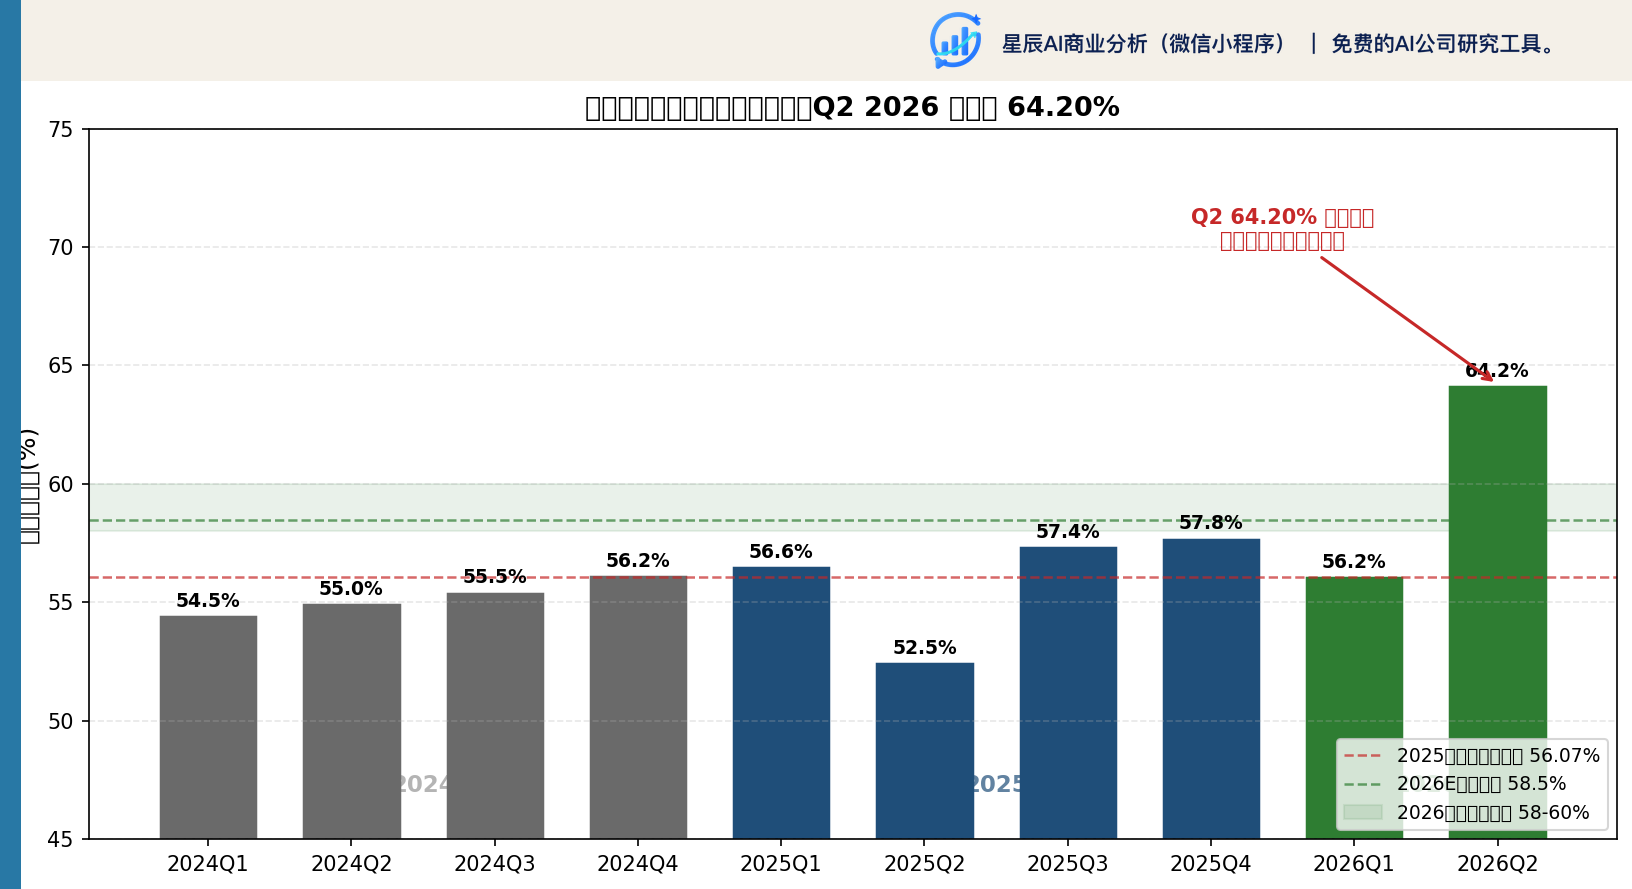This screenshot has height=889, width=1632.
Task: Click the 55.0% value label
Action: pyautogui.click(x=351, y=589)
